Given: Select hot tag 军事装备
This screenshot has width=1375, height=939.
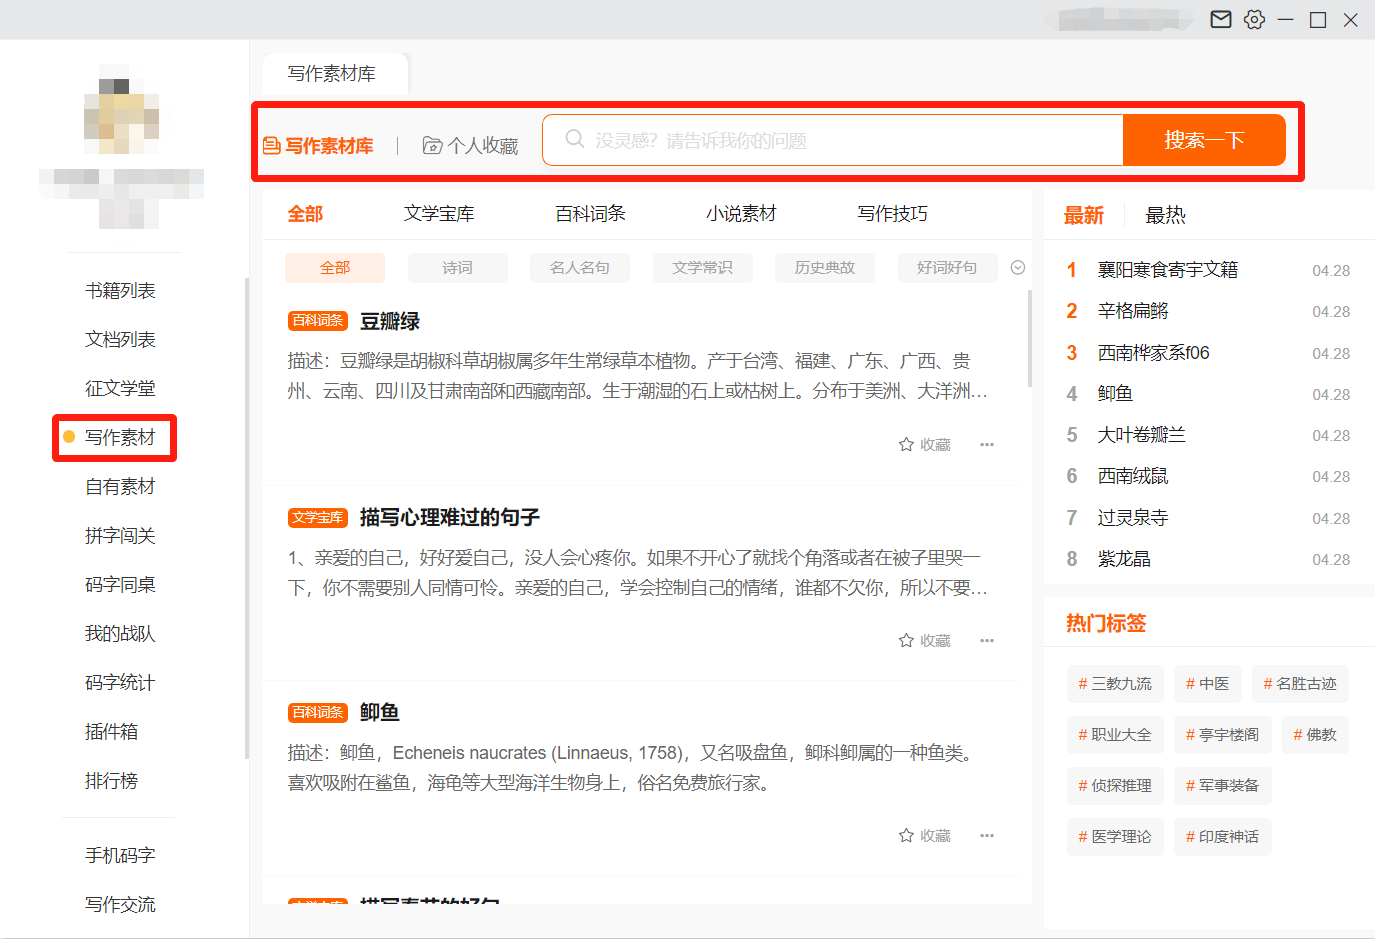Looking at the screenshot, I should pos(1223,786).
